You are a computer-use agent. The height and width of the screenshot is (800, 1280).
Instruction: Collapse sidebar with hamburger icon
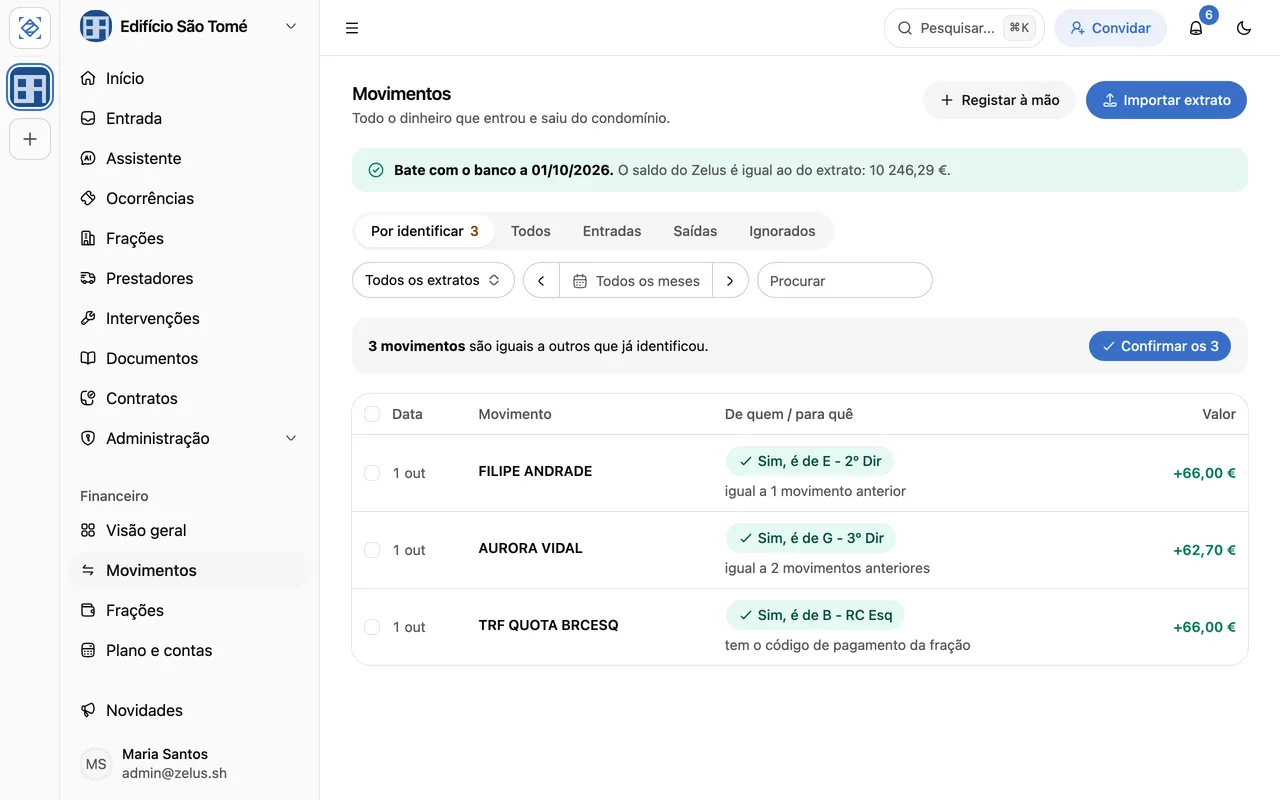352,28
